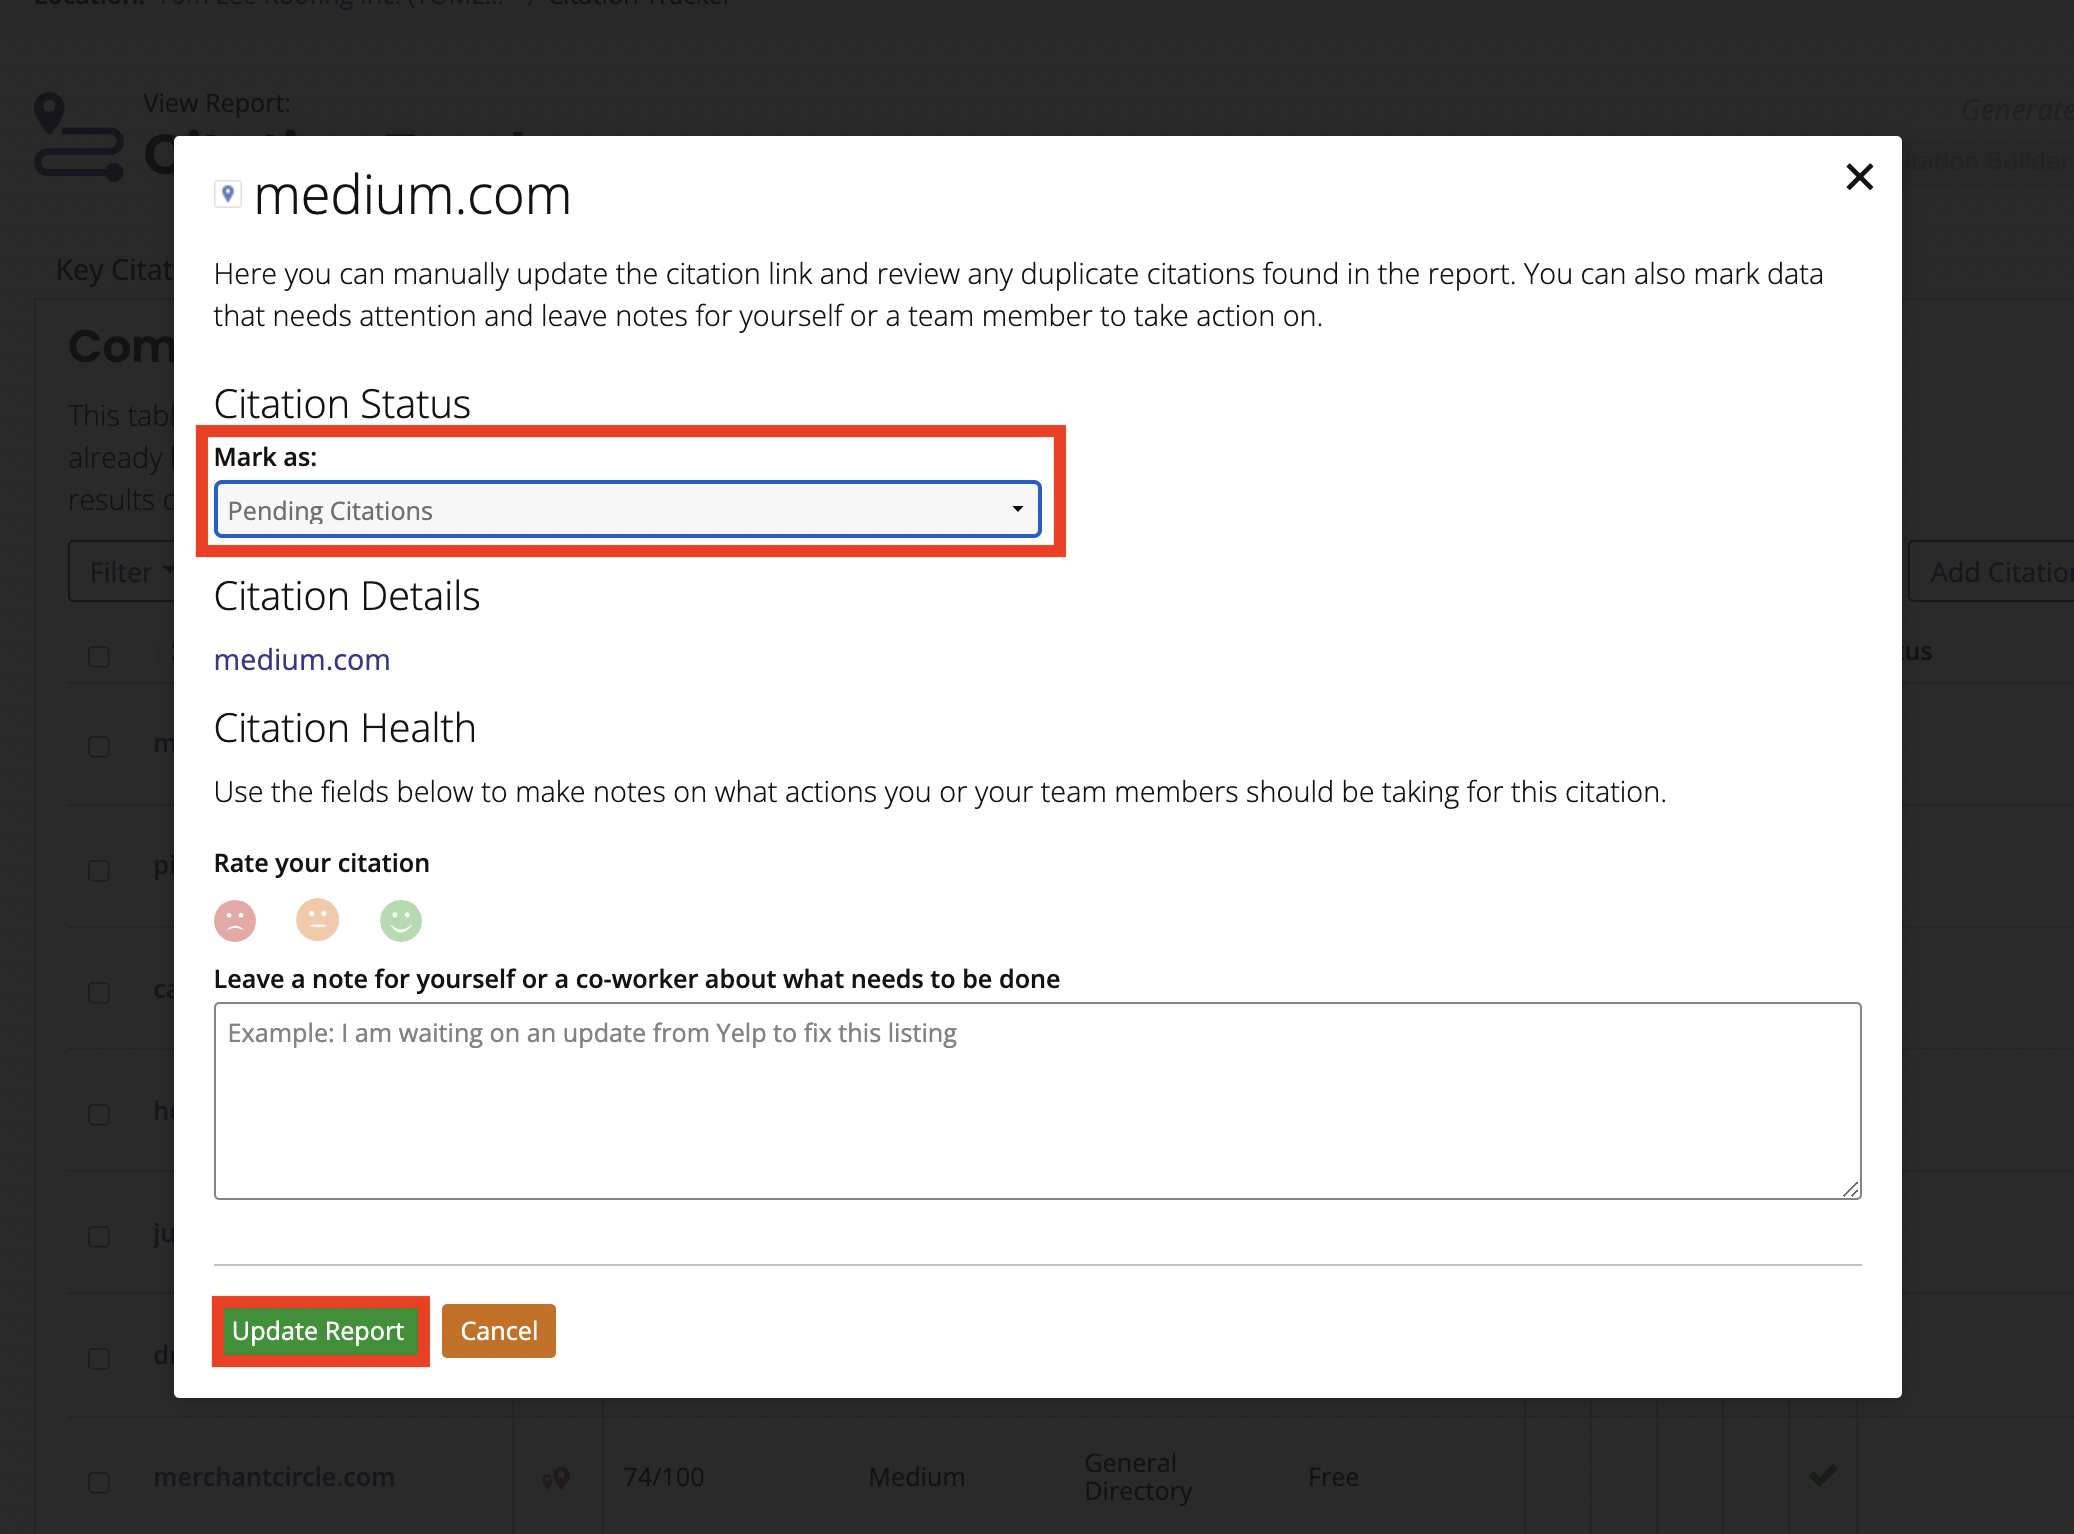Click Cancel to dismiss the dialog
Viewport: 2074px width, 1534px height.
(498, 1331)
